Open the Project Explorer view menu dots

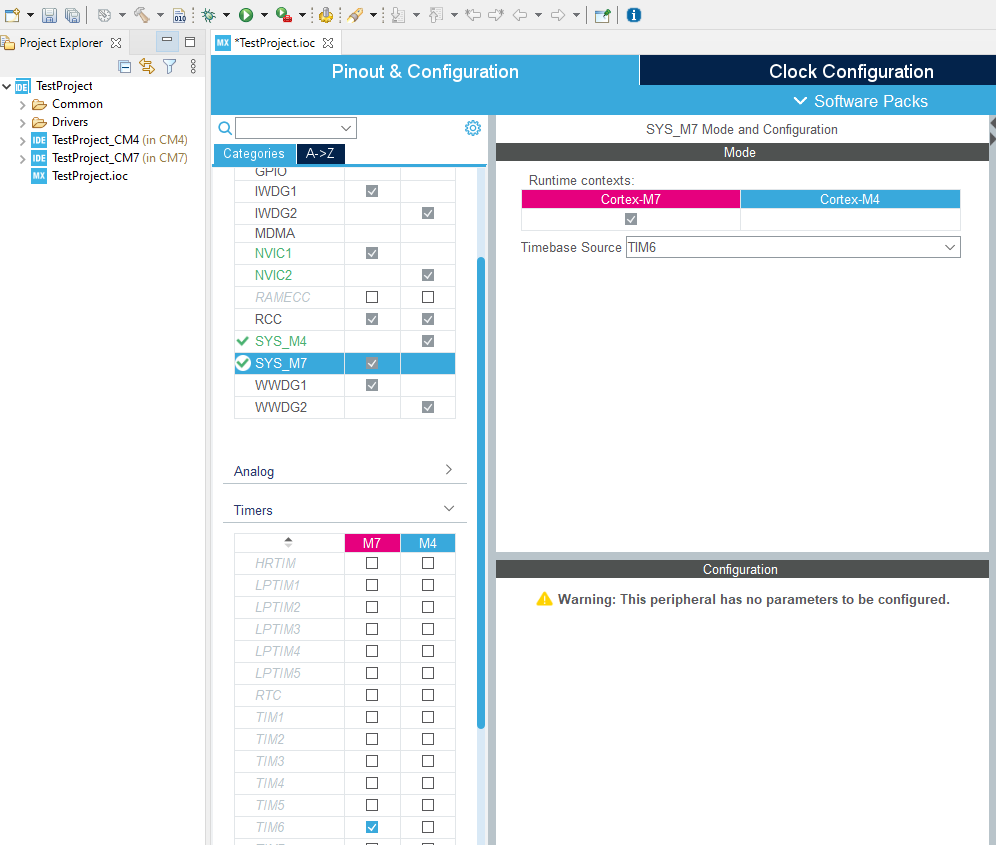pos(193,66)
